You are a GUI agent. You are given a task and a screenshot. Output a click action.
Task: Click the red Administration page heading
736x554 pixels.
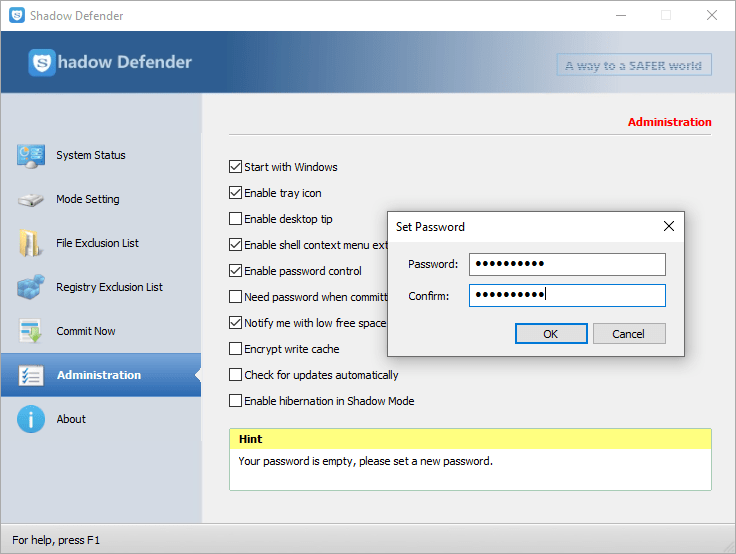(x=669, y=122)
